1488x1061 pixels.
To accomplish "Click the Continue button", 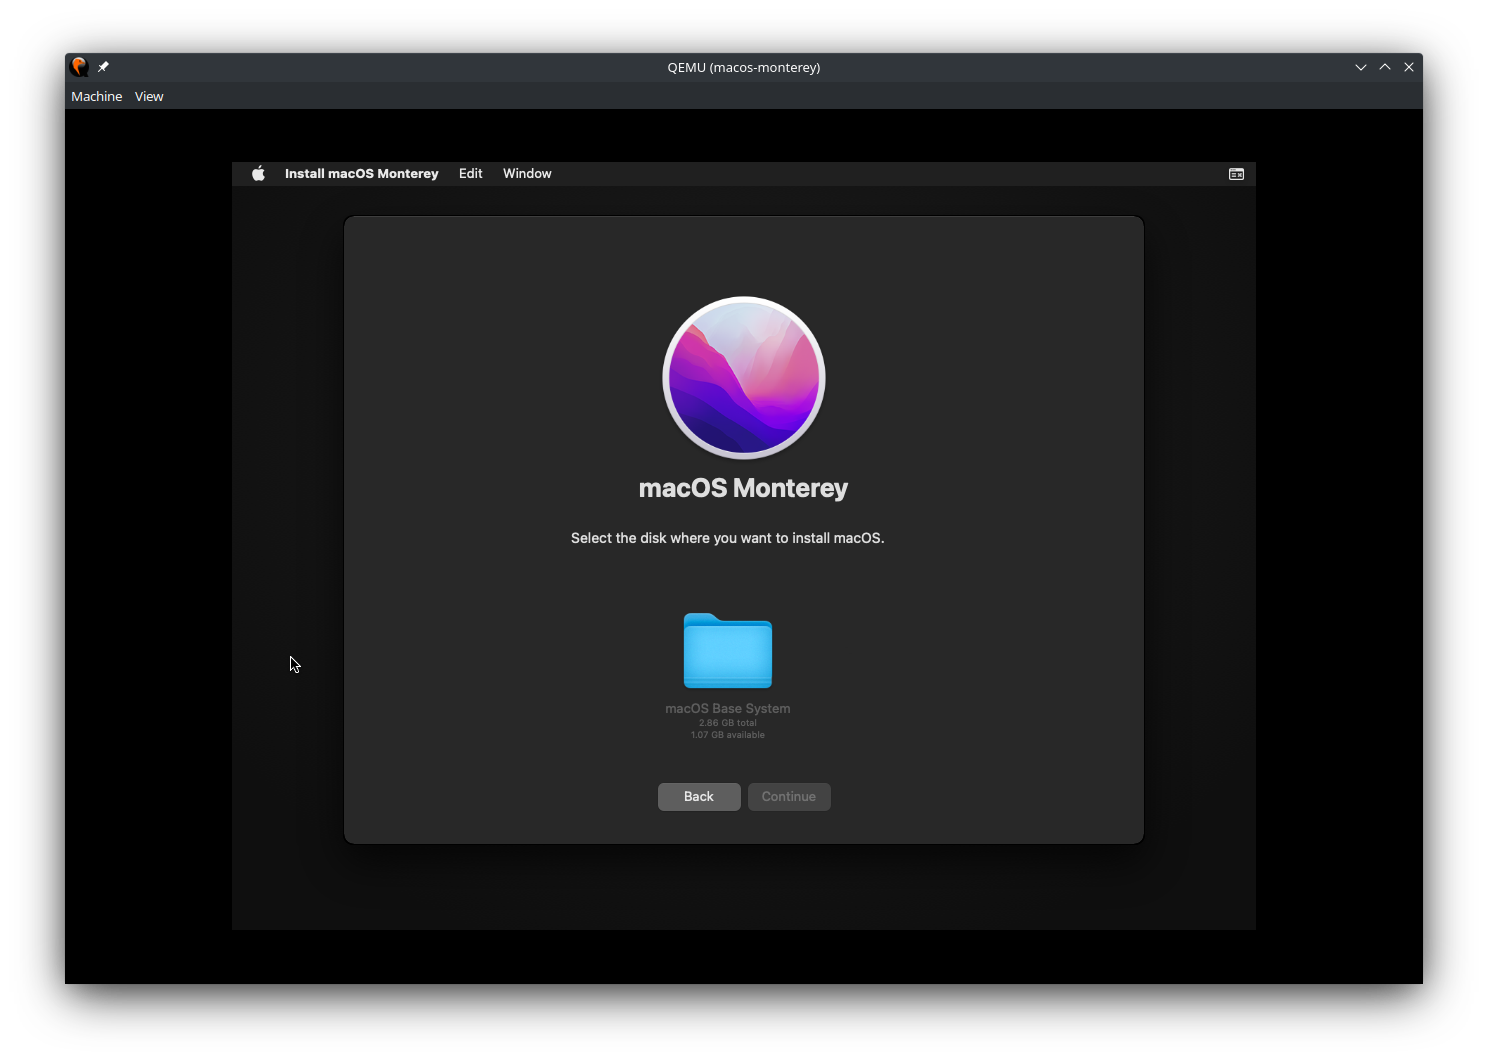I will pos(789,797).
